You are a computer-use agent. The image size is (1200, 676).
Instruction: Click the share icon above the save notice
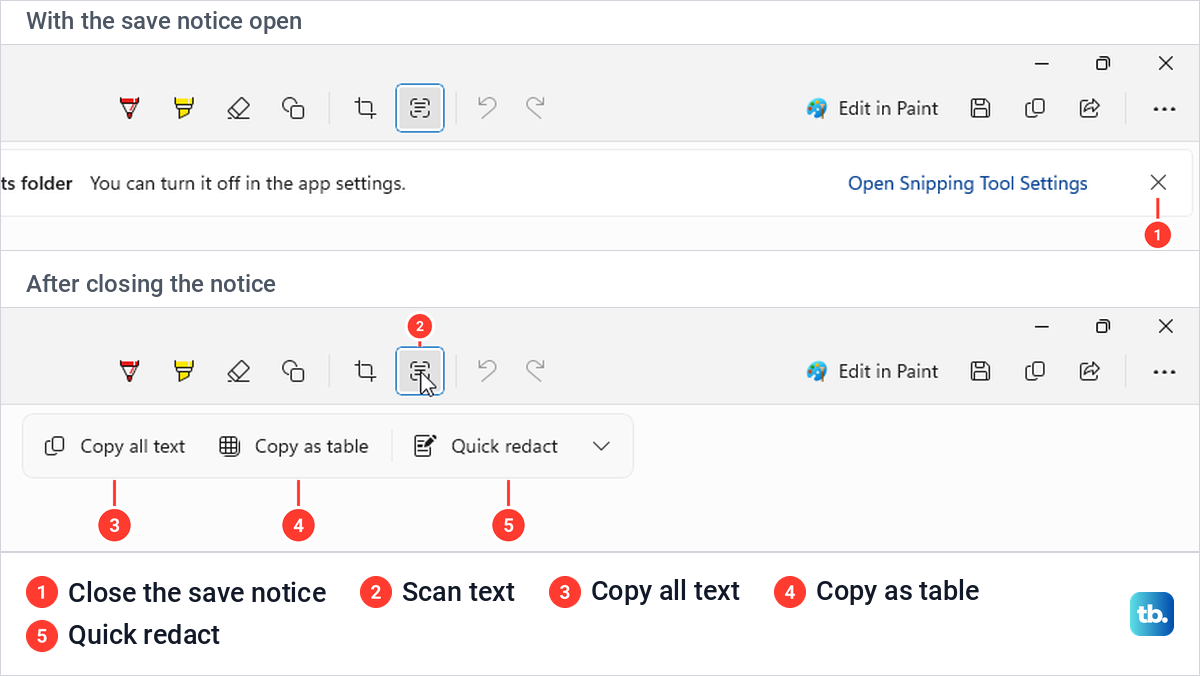point(1090,108)
